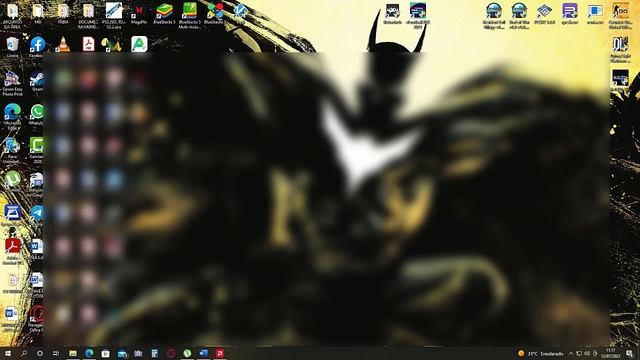This screenshot has width=640, height=360.
Task: Launch the Steam desktop shortcut
Action: pyautogui.click(x=37, y=80)
